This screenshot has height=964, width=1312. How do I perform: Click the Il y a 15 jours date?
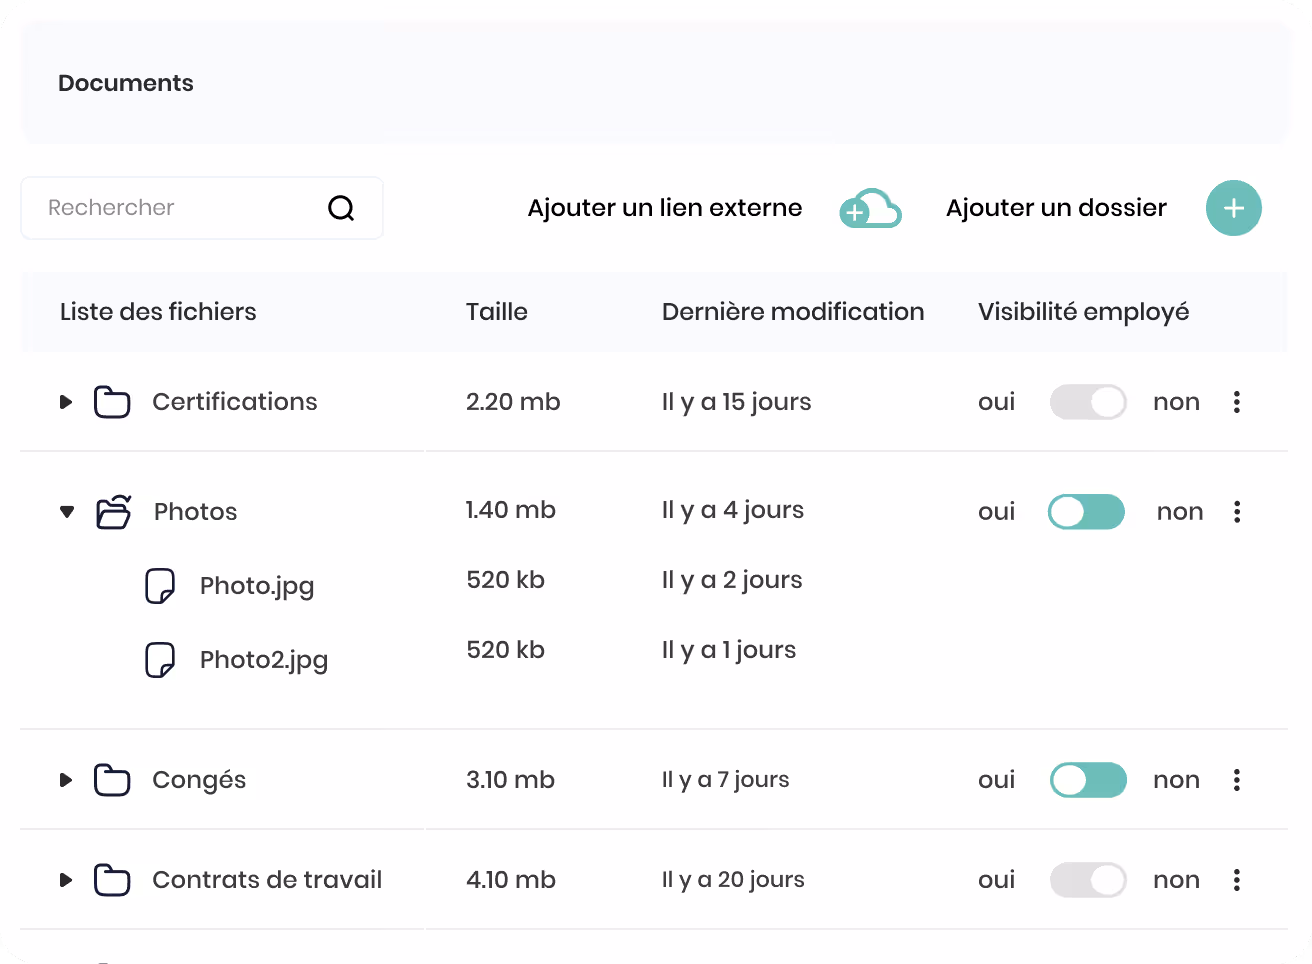point(737,402)
